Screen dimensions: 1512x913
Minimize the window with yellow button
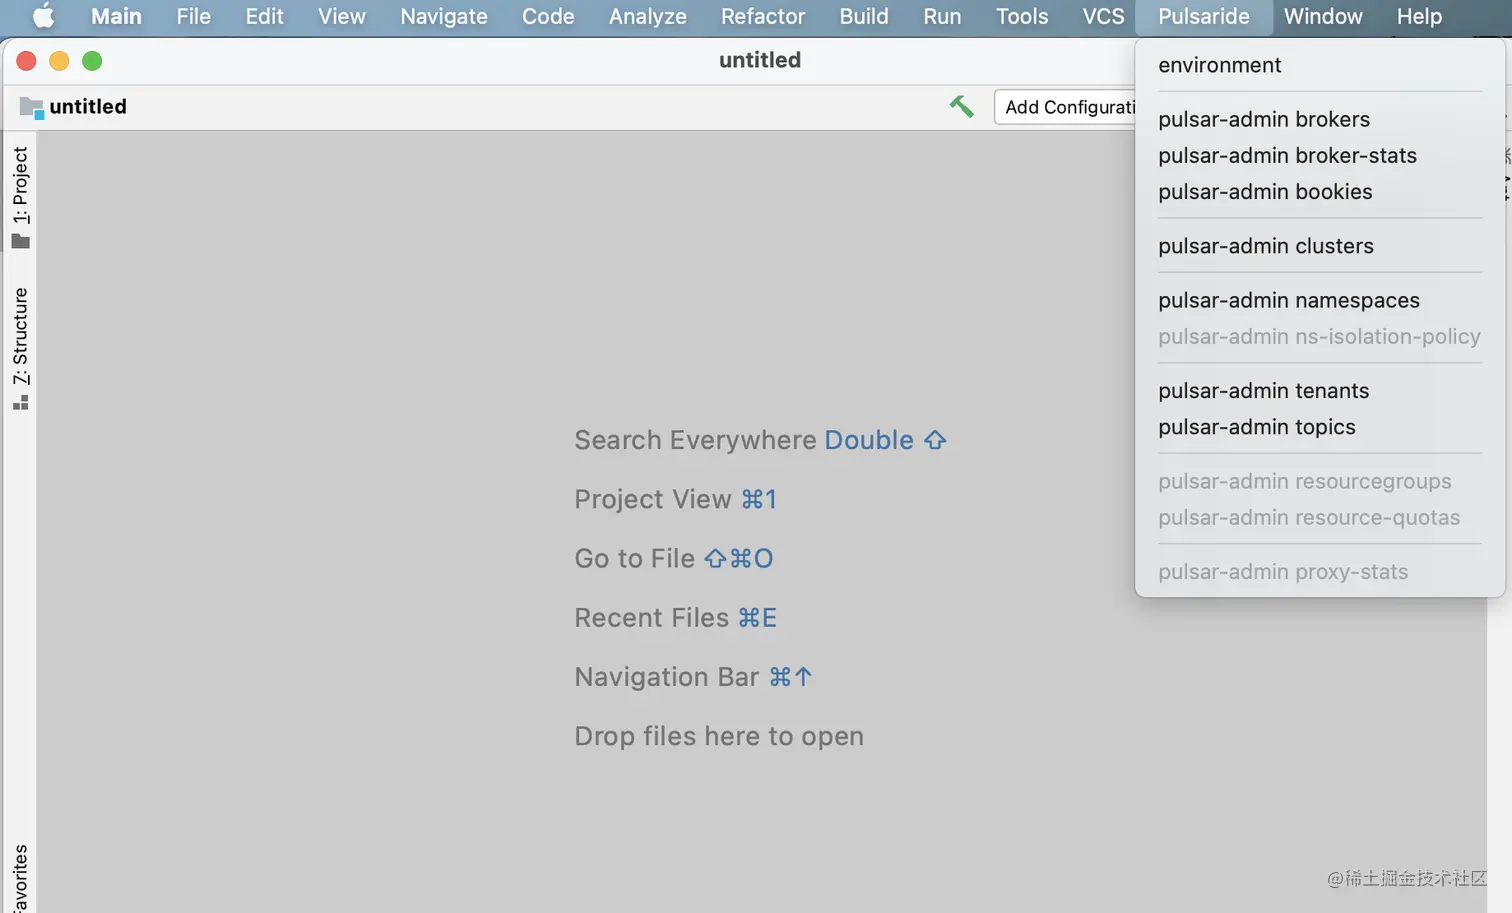[59, 61]
